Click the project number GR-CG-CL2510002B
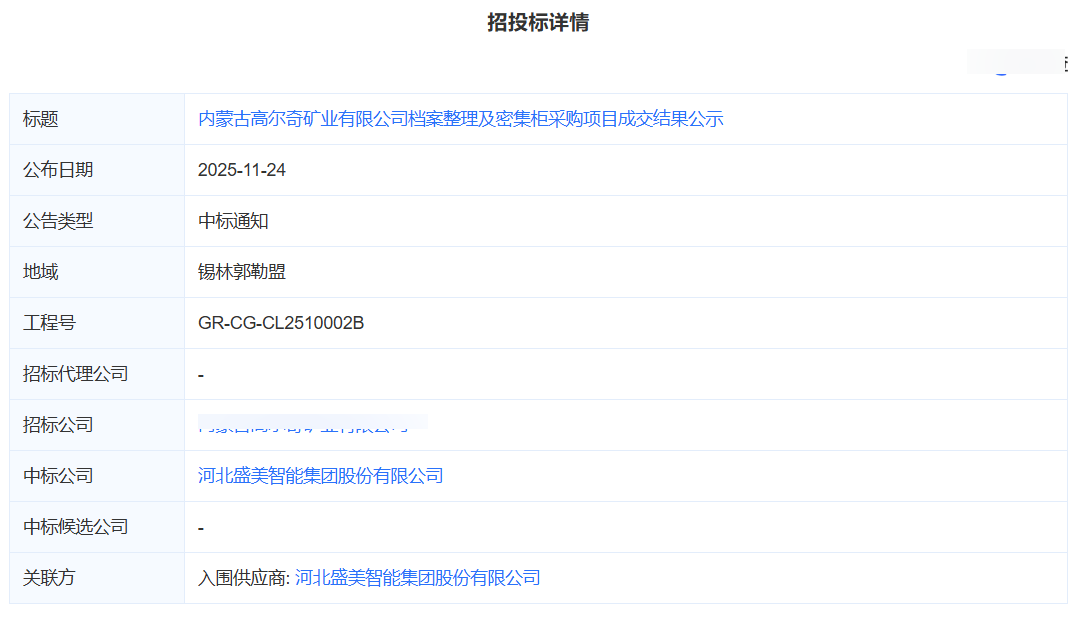Image resolution: width=1079 pixels, height=642 pixels. (x=281, y=322)
